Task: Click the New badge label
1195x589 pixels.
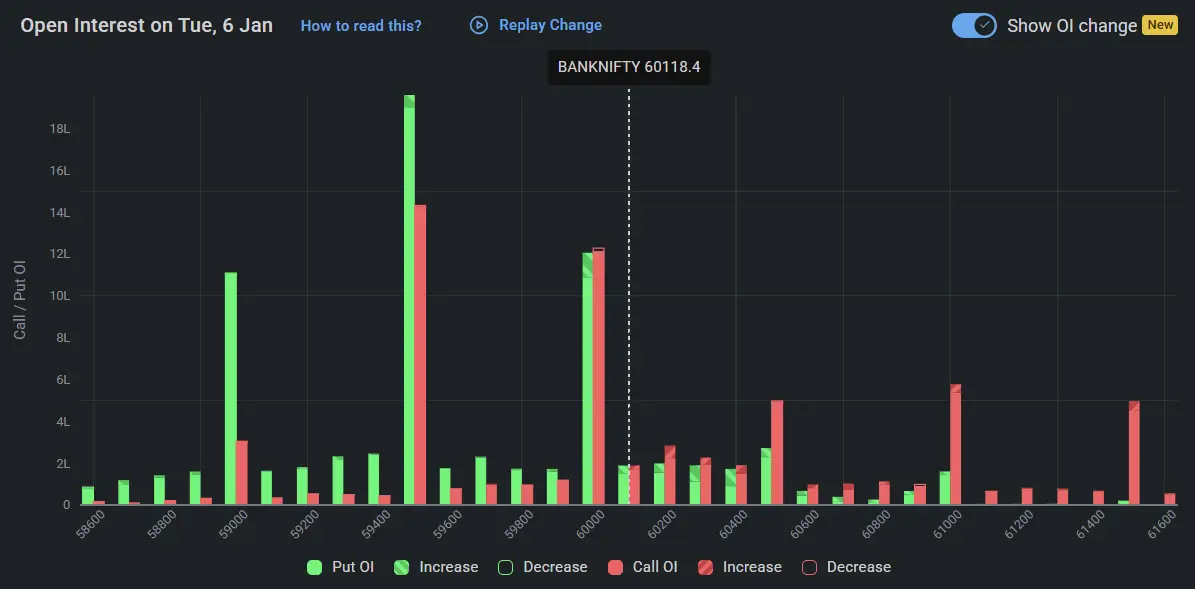Action: [x=1160, y=25]
